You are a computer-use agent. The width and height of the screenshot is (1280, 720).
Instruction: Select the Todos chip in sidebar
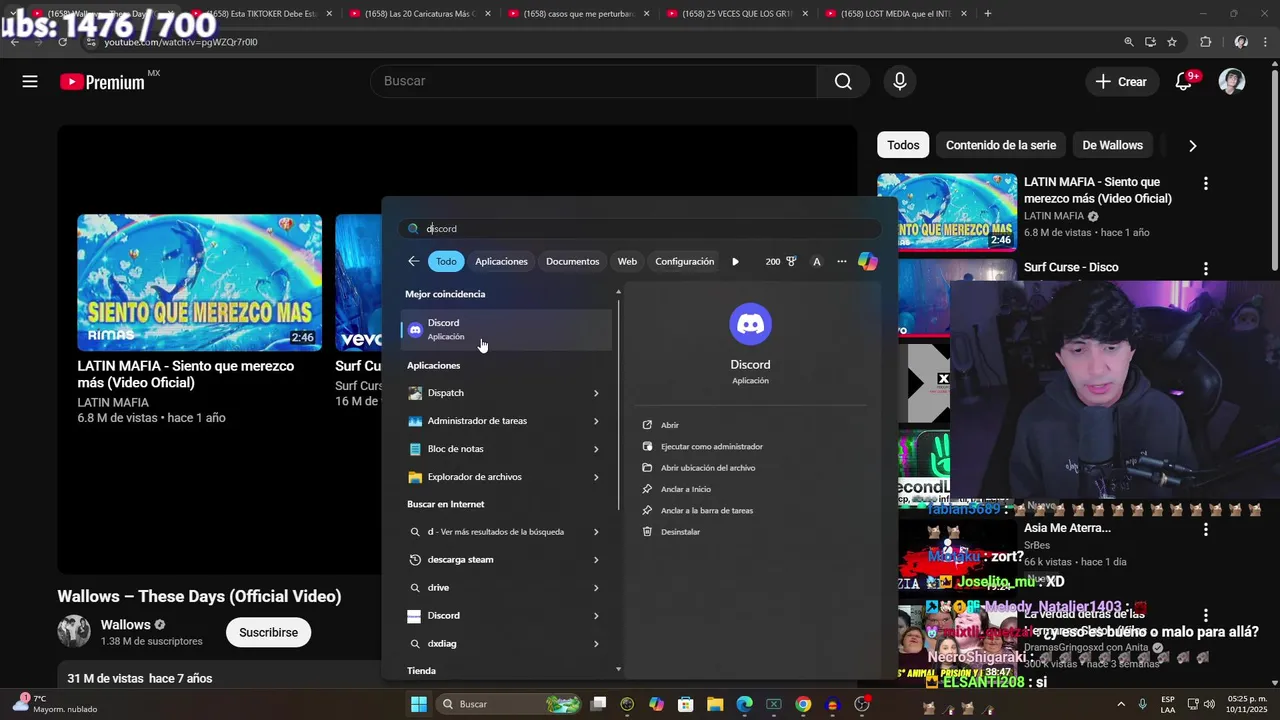pyautogui.click(x=903, y=145)
